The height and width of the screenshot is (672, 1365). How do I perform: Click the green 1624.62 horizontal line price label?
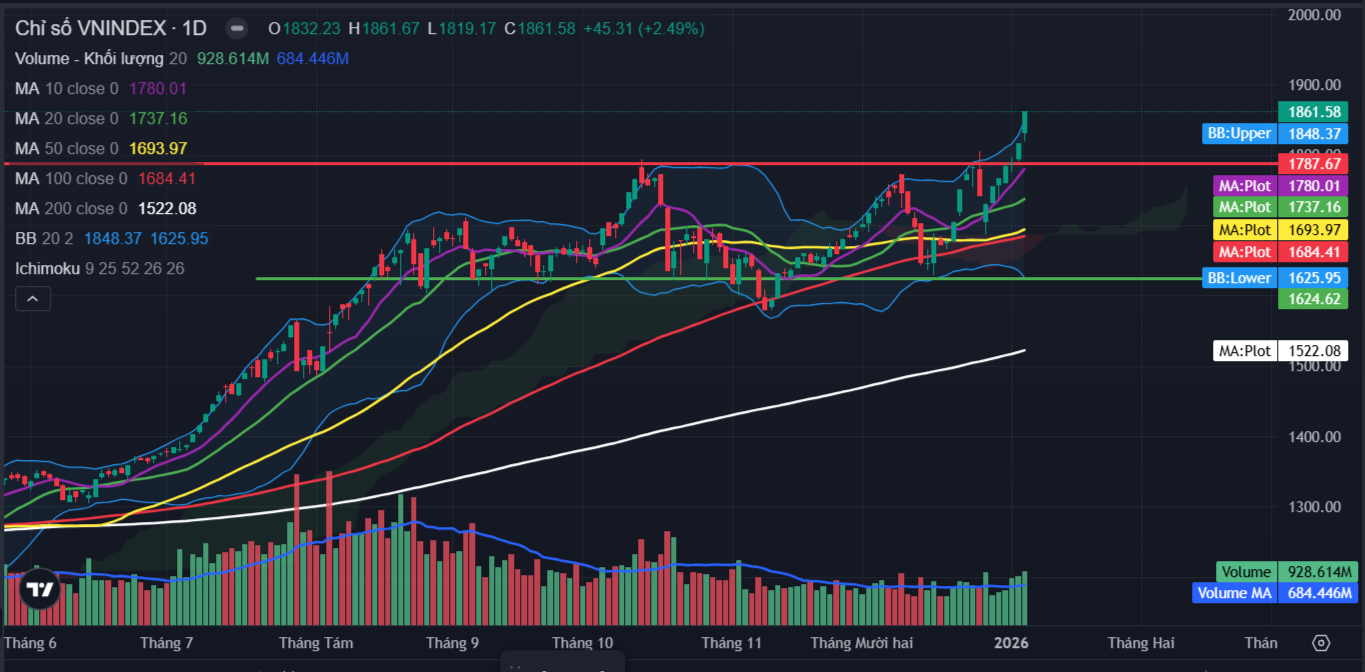(x=1312, y=298)
